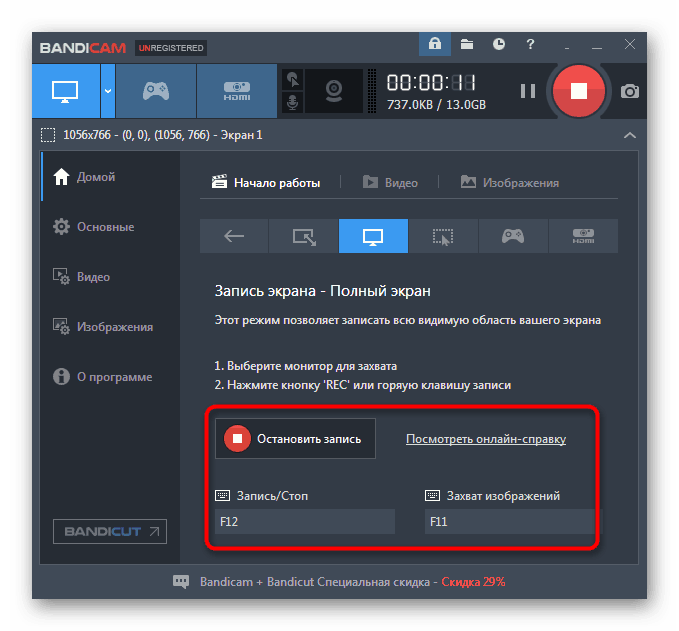The image size is (679, 631).
Task: Open Посмотреть онлайн-справку link
Action: 486,439
